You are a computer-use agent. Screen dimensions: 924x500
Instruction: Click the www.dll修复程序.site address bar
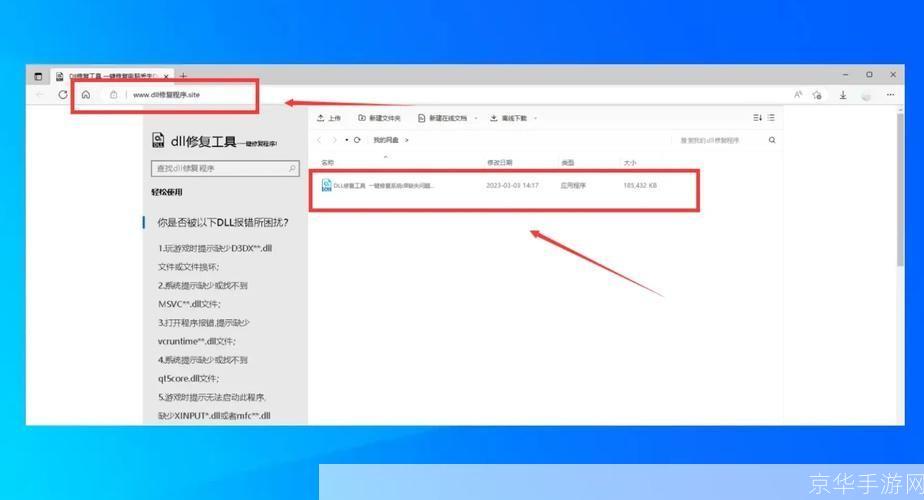coord(166,94)
